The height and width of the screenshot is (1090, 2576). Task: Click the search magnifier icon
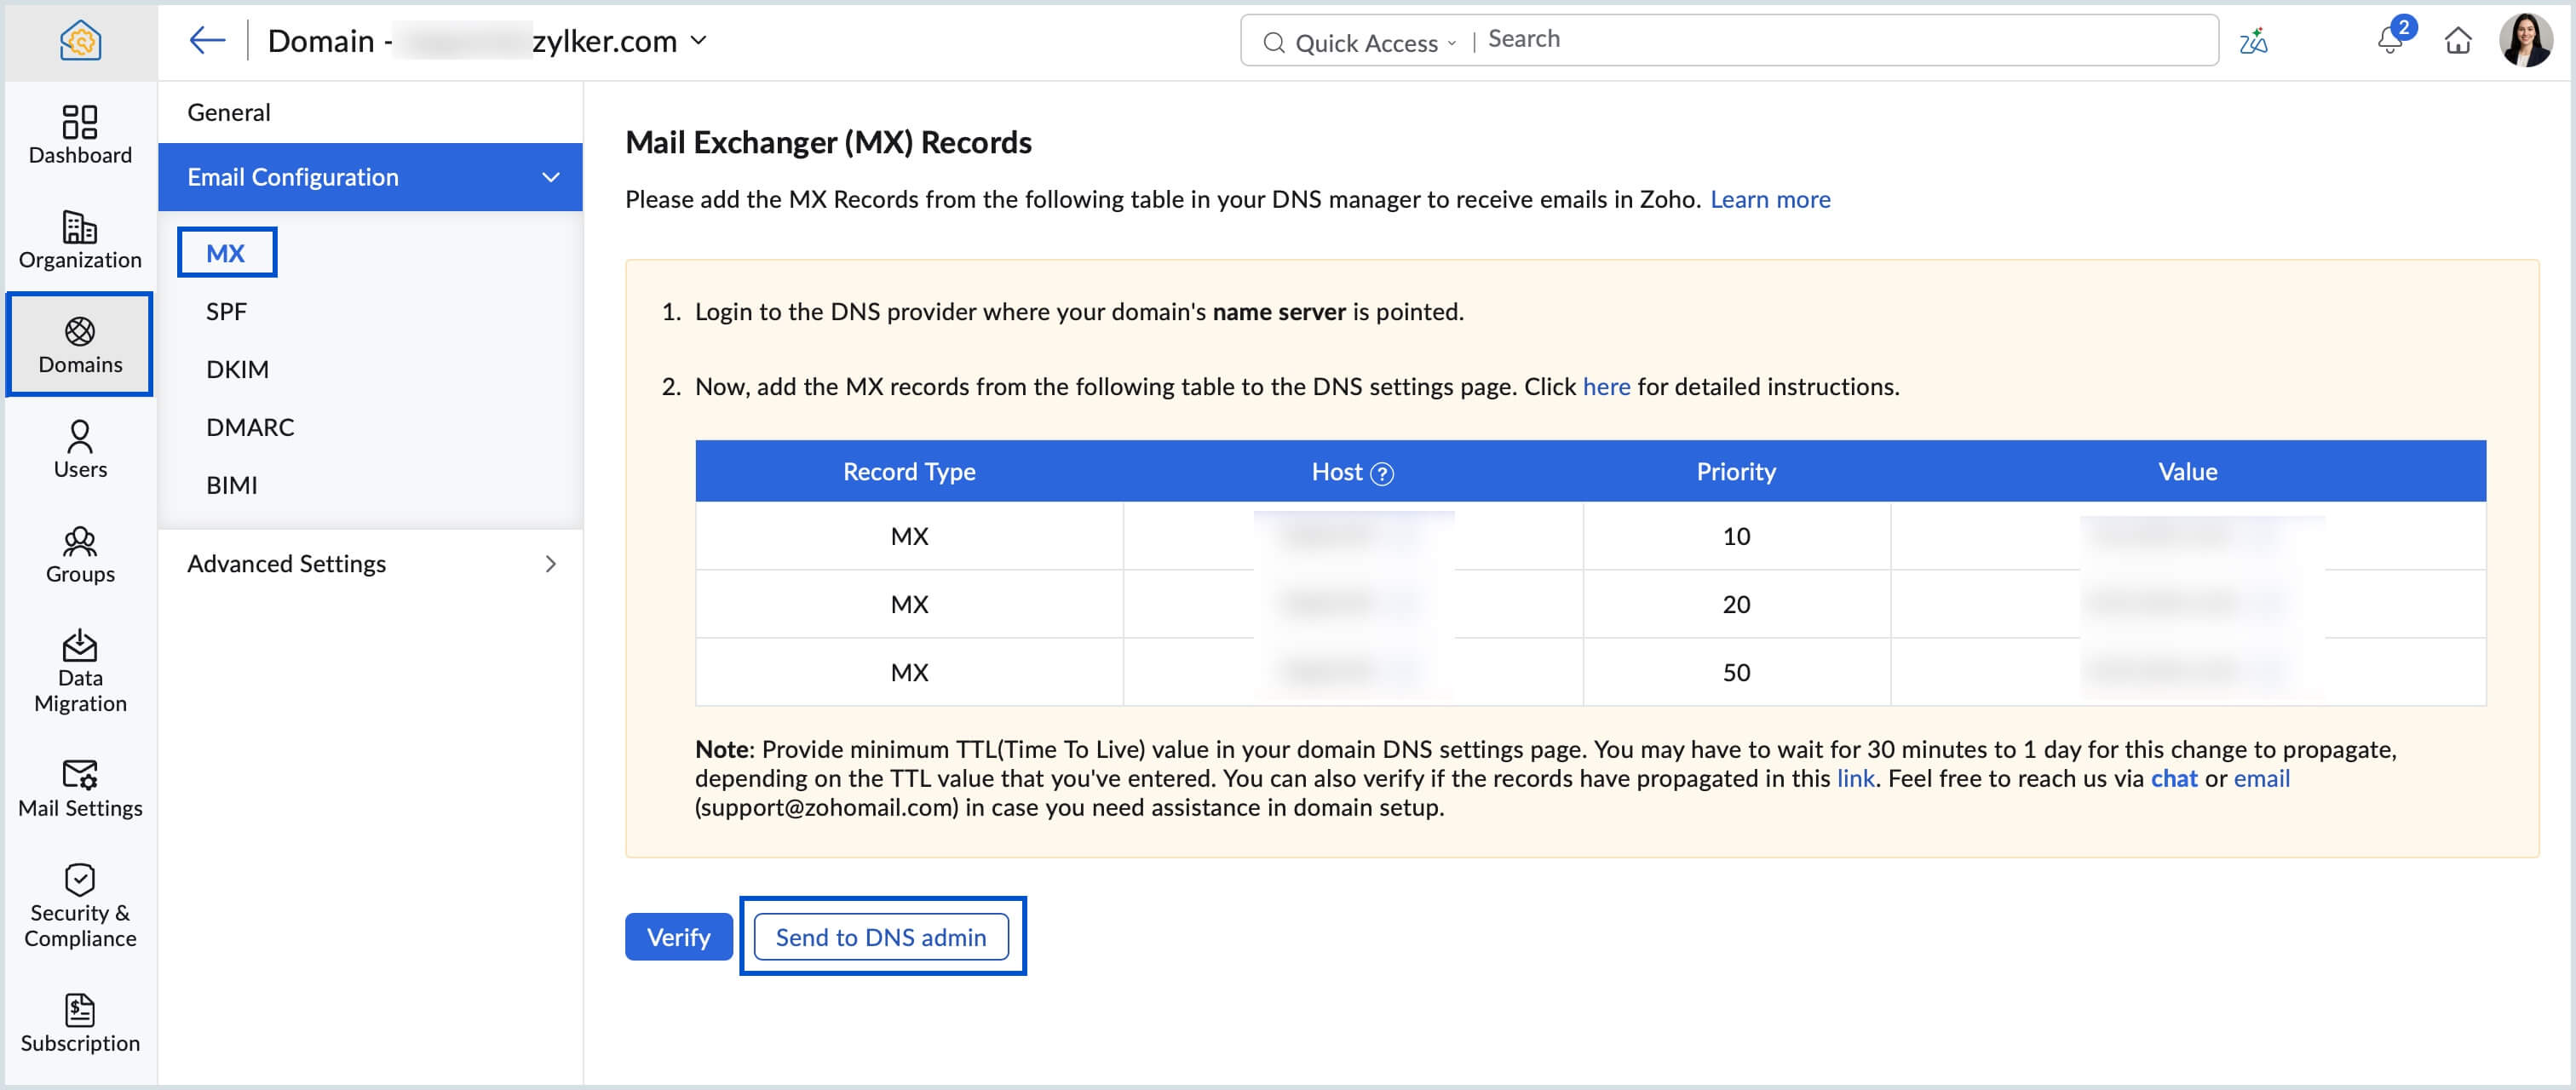pos(1273,42)
